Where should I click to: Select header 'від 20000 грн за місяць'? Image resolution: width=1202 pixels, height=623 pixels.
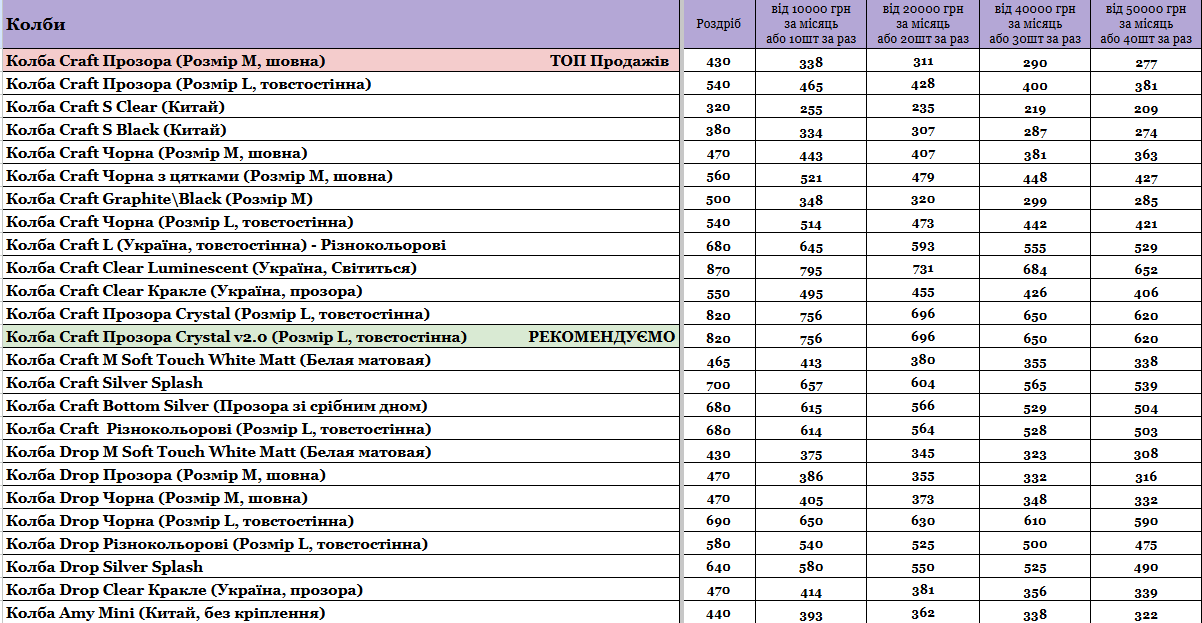click(923, 23)
